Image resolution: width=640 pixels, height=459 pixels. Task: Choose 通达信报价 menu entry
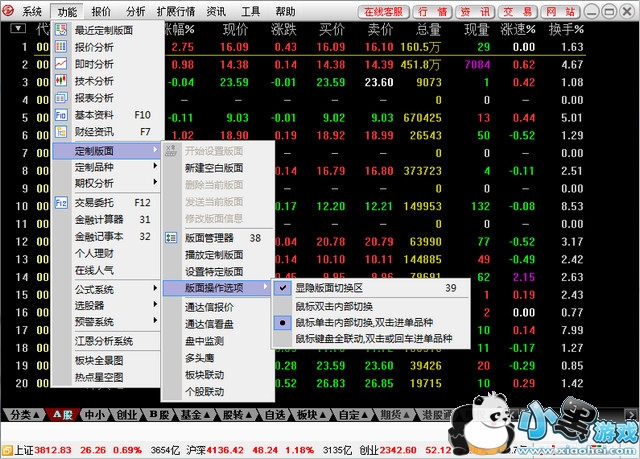point(217,307)
